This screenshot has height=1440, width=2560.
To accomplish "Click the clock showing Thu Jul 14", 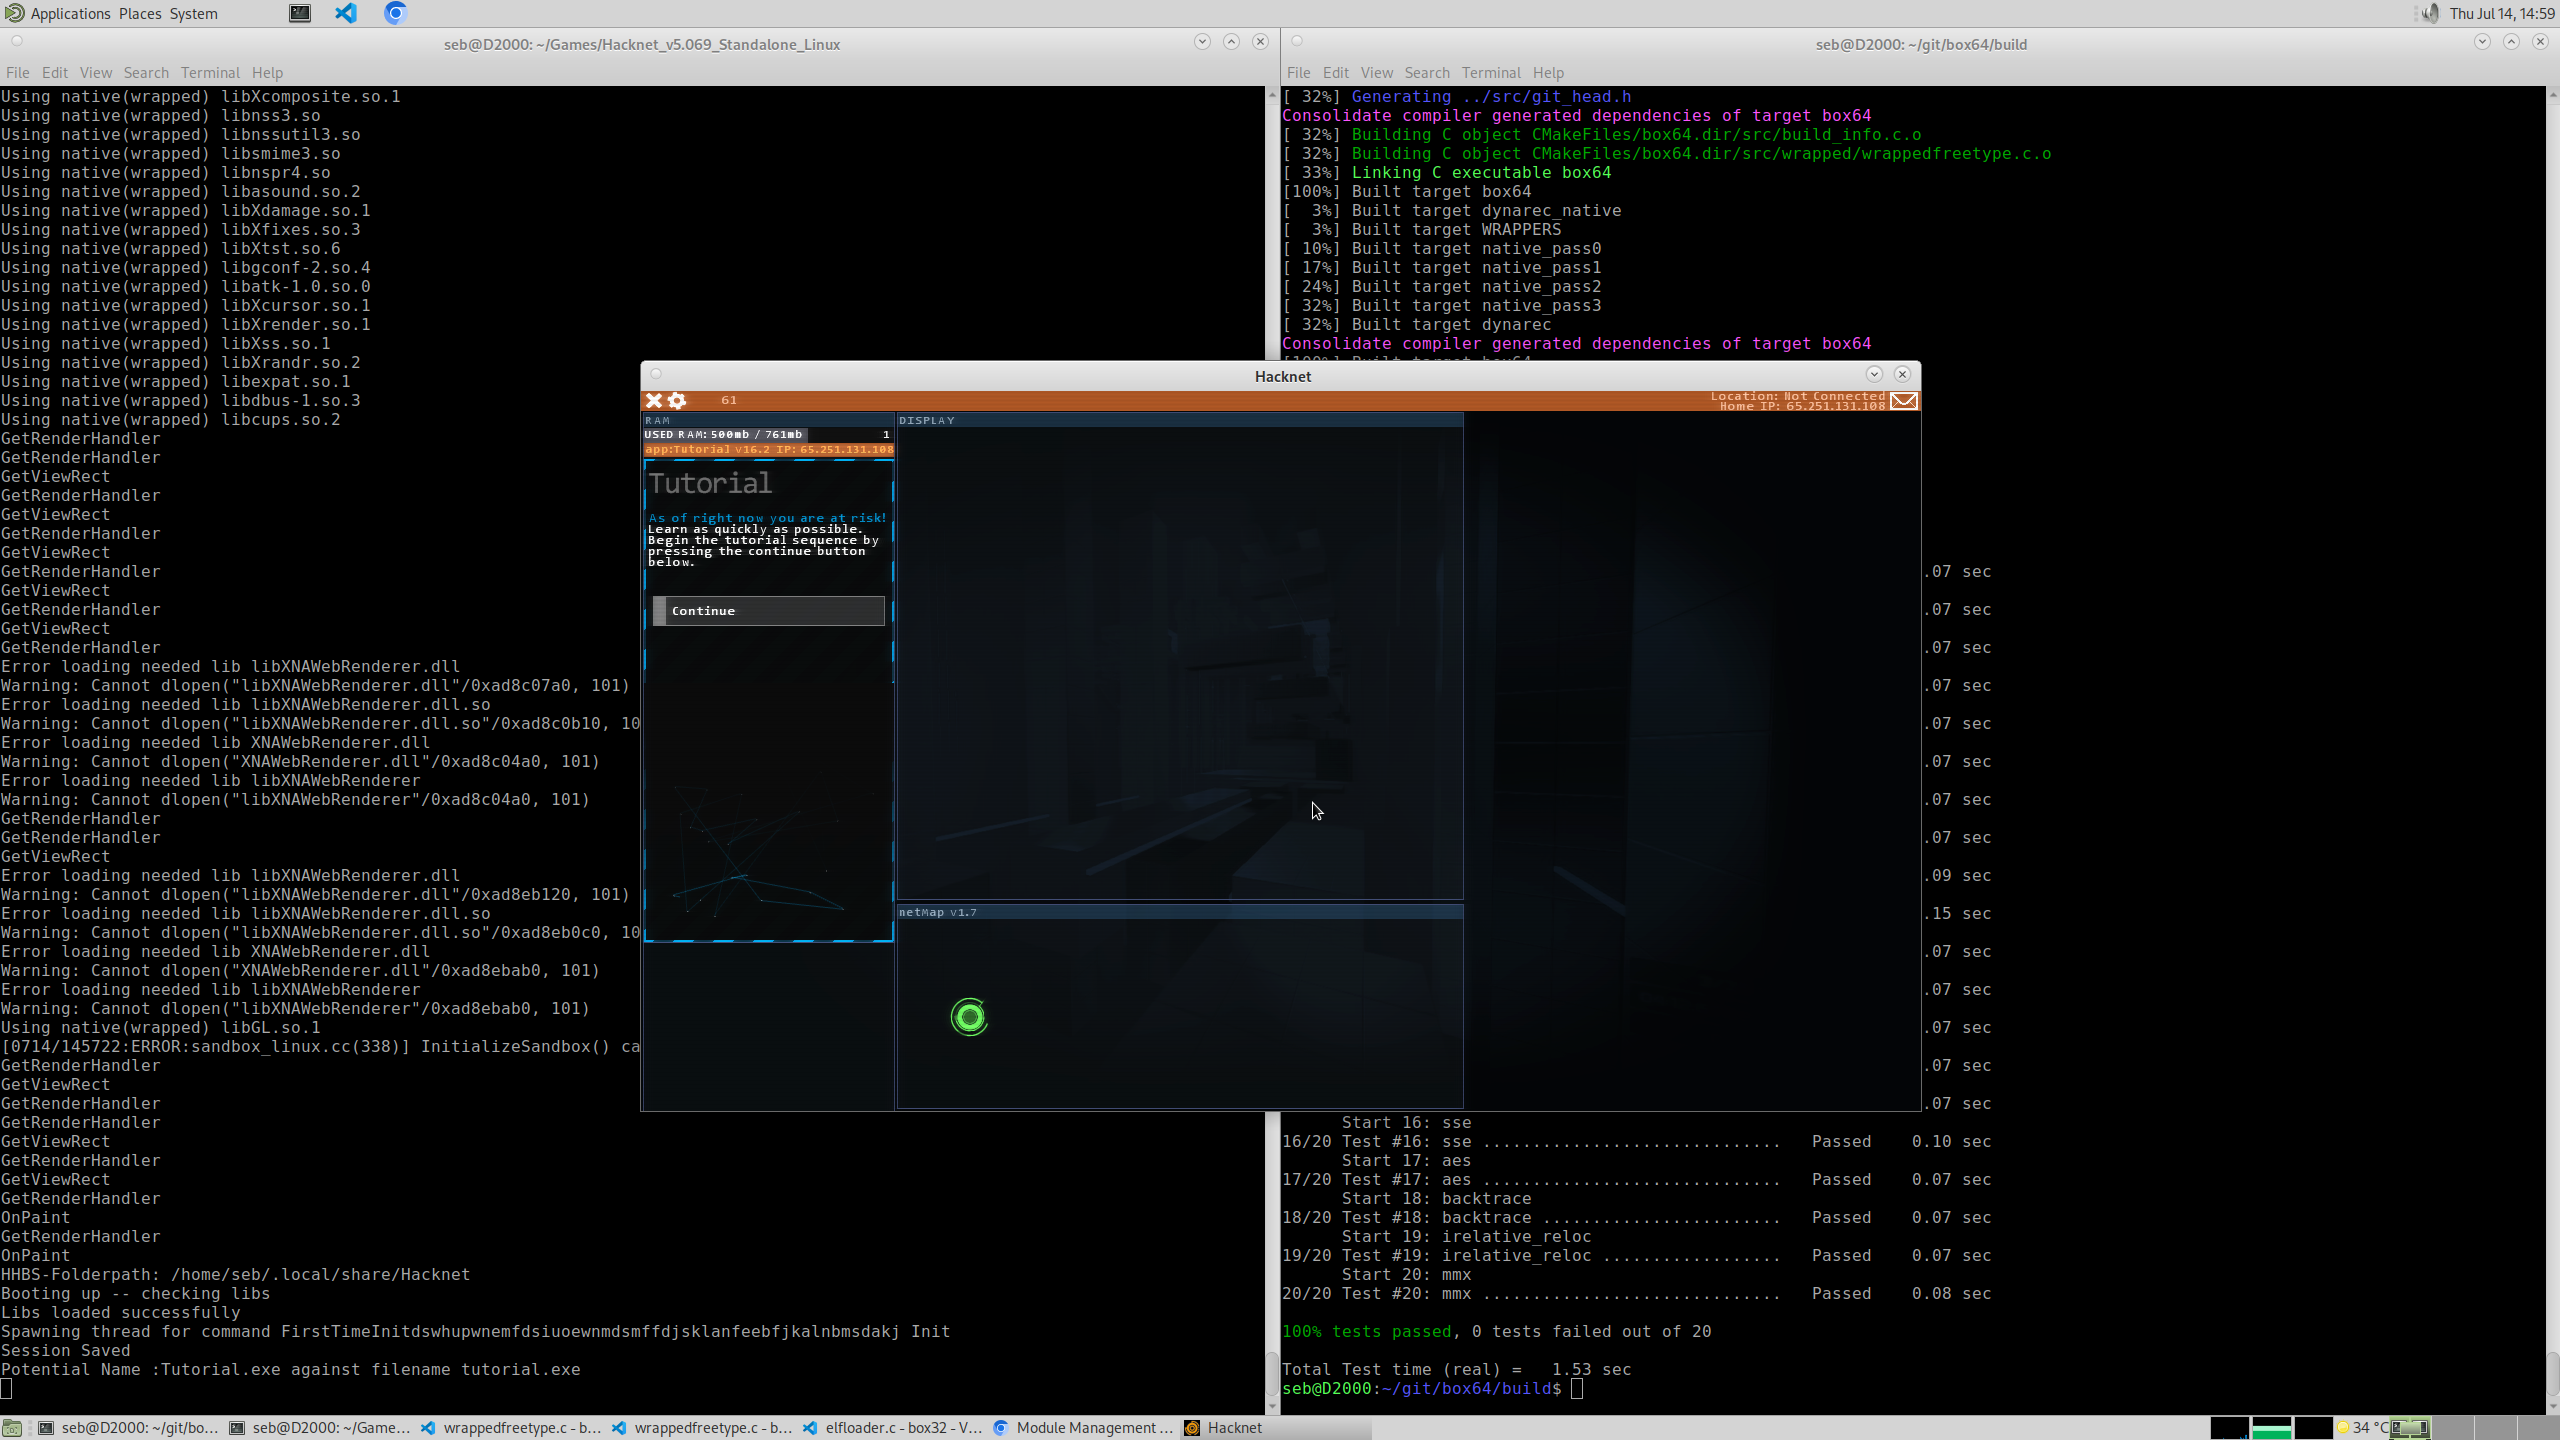I will (x=2502, y=13).
